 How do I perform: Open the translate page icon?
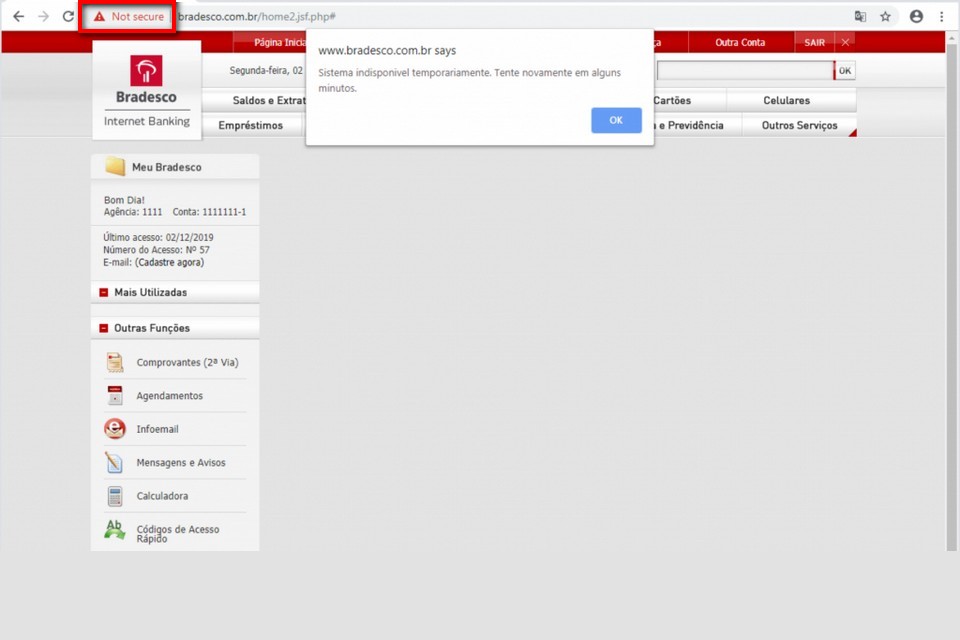pos(860,17)
